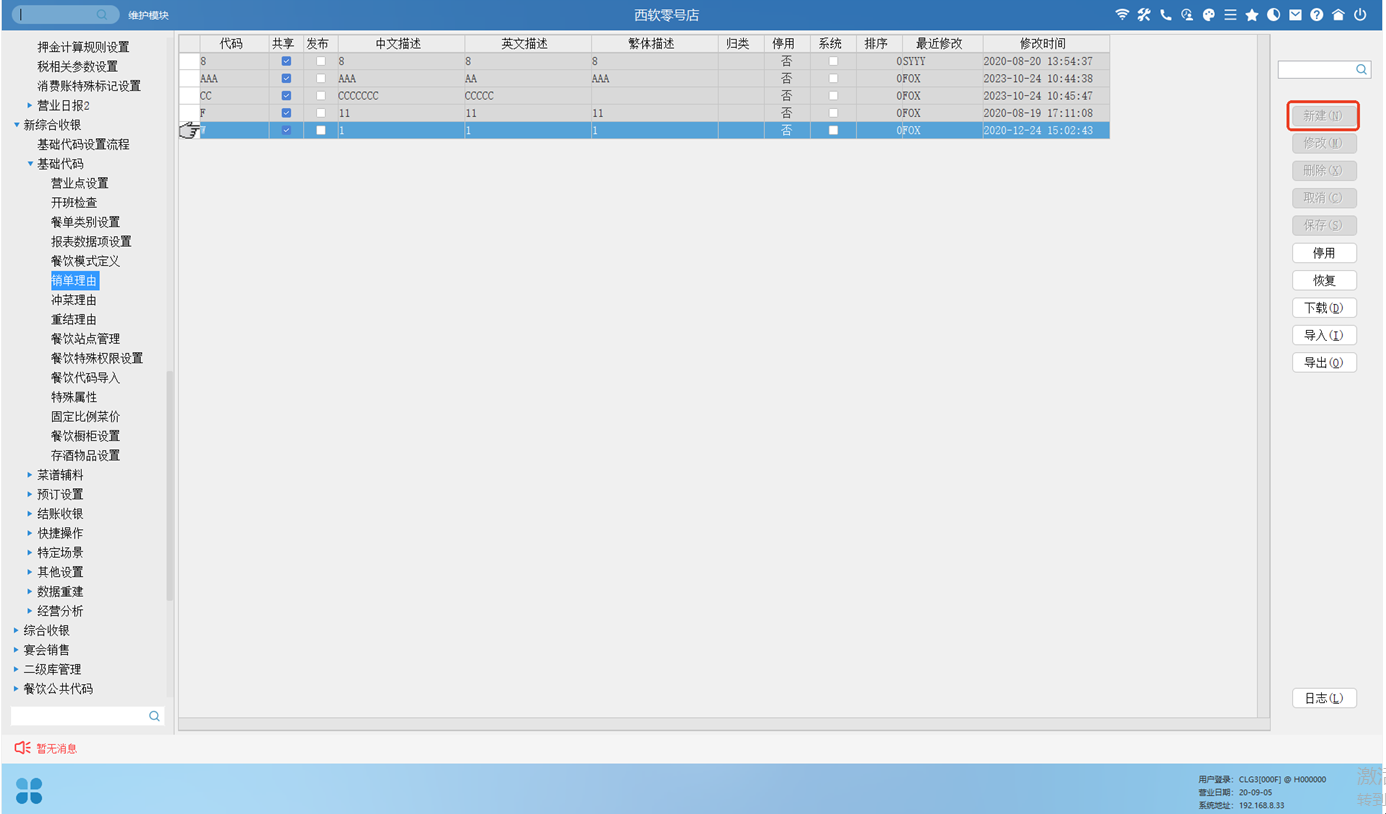Screen dimensions: 1386x814
Task: Collapse the 基础代码 tree node
Action: (30, 164)
